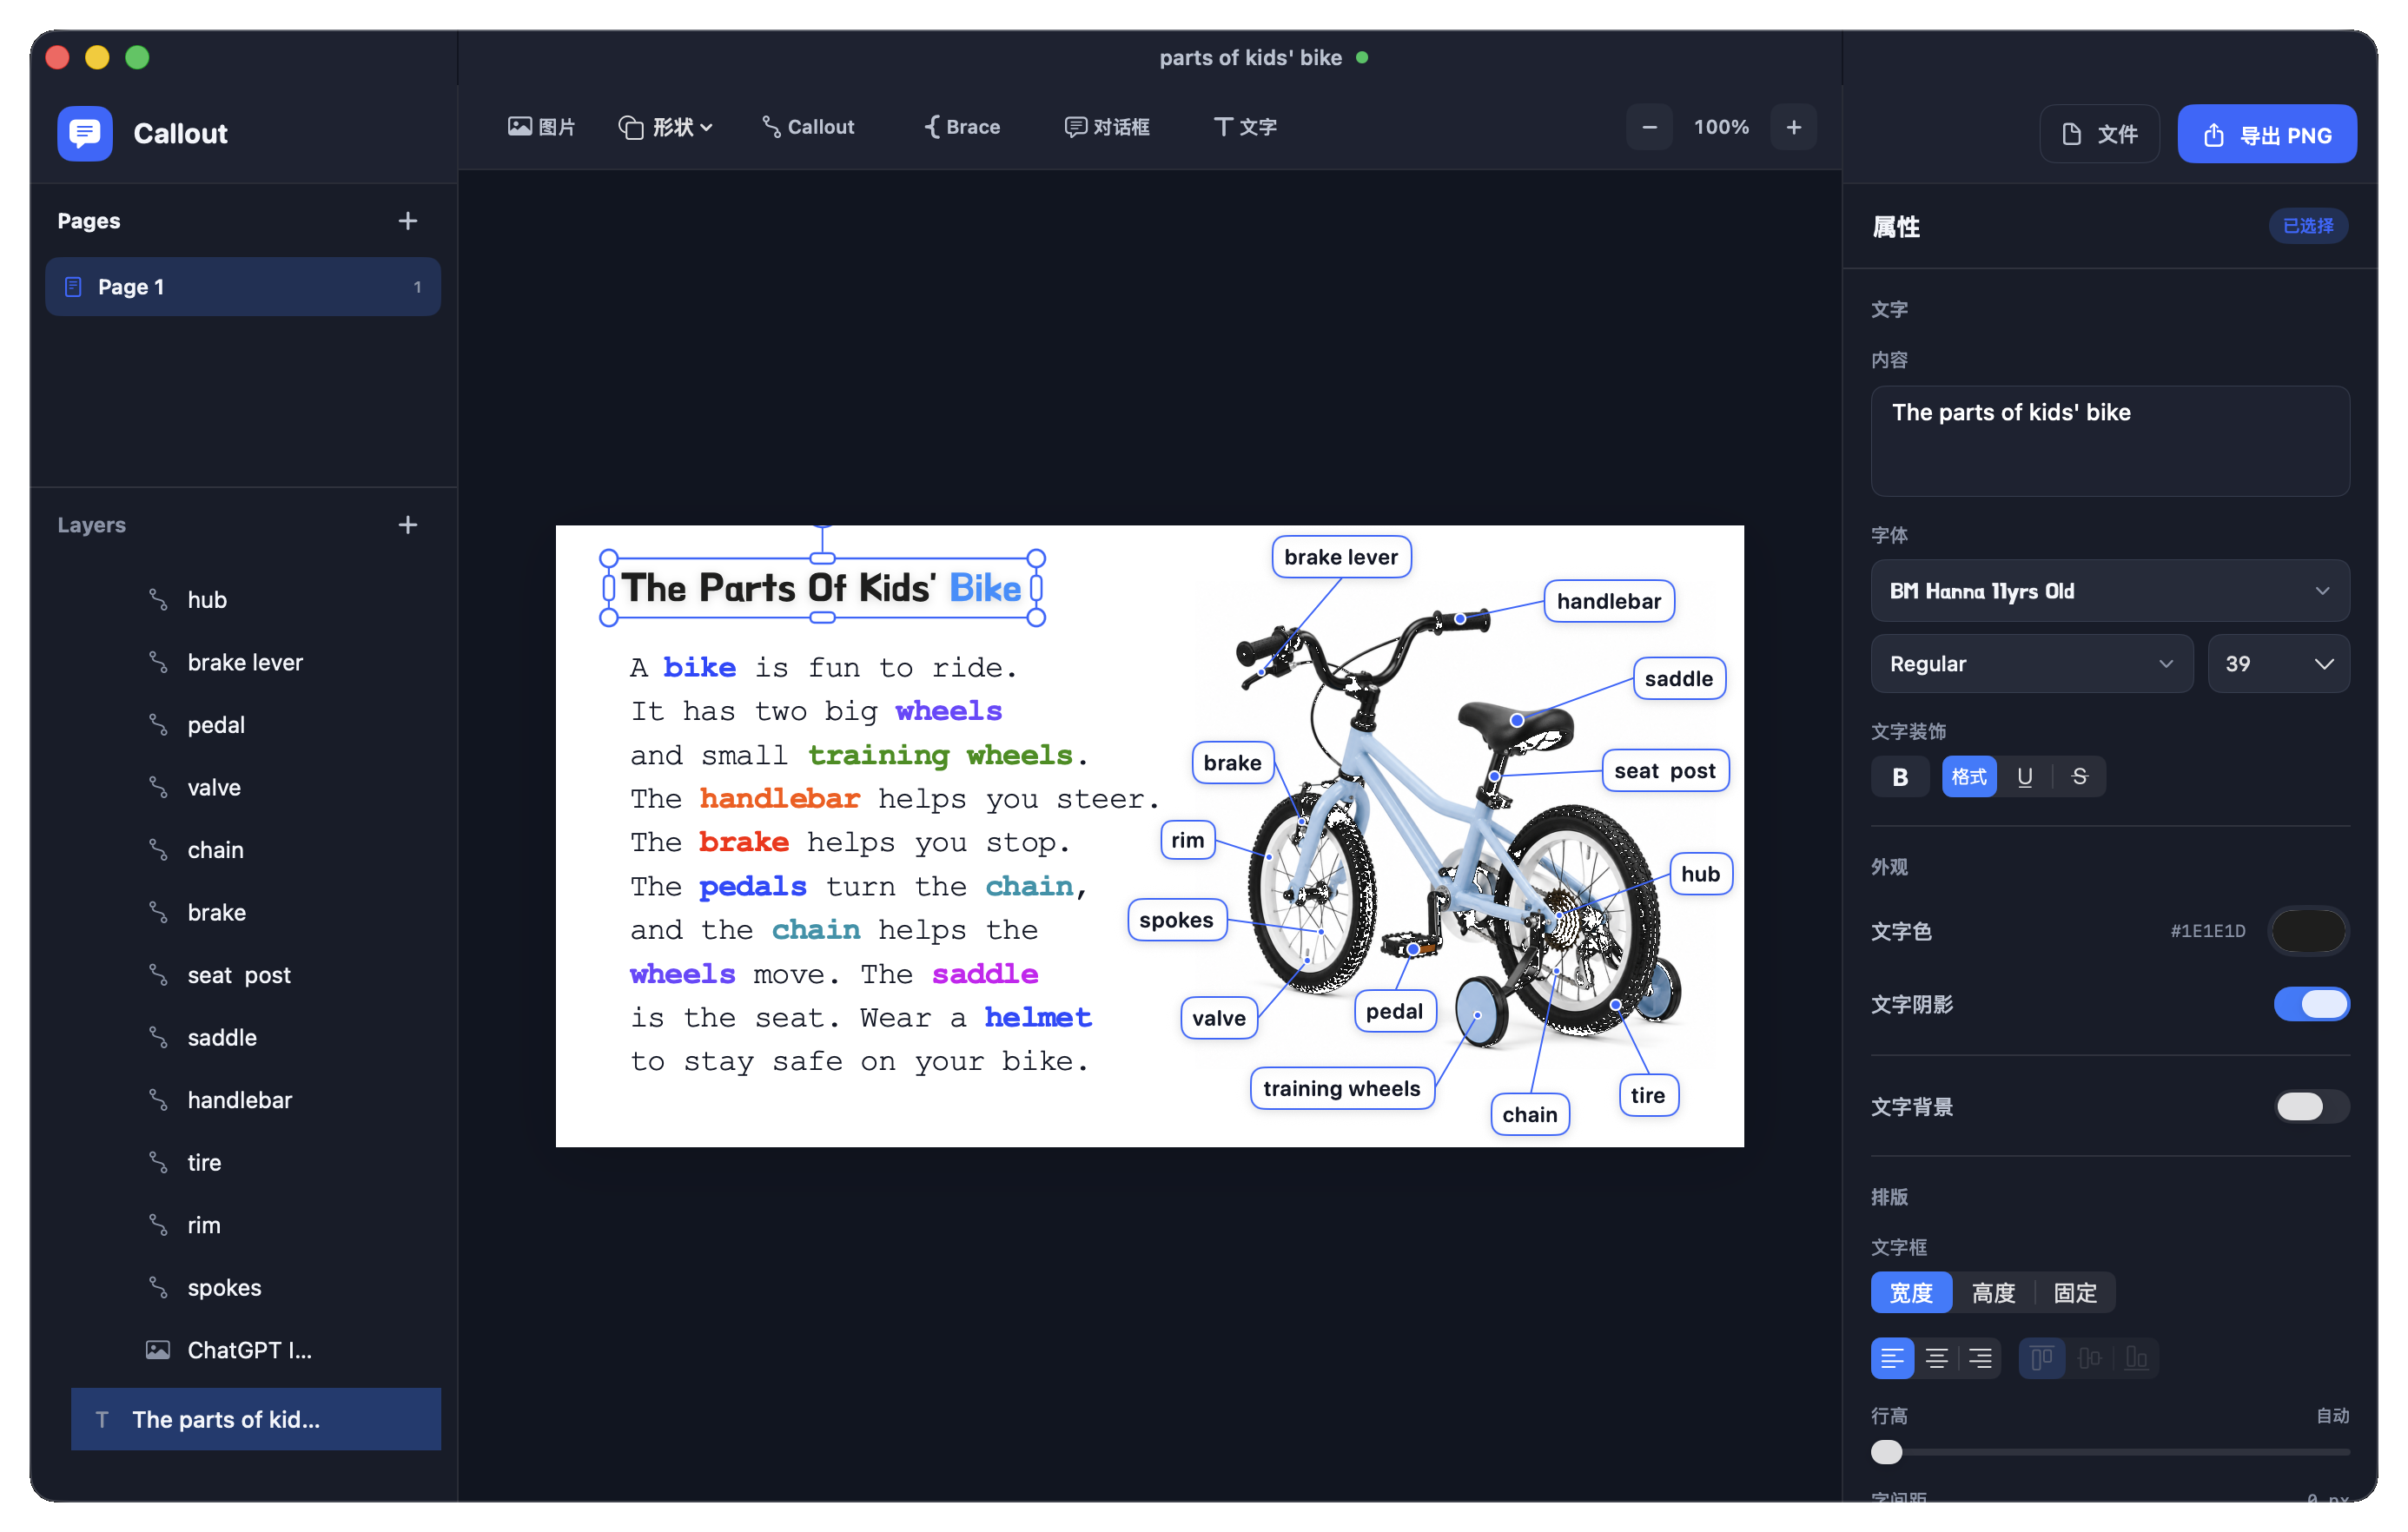Toggle underline text decoration
The height and width of the screenshot is (1532, 2408).
tap(2025, 777)
